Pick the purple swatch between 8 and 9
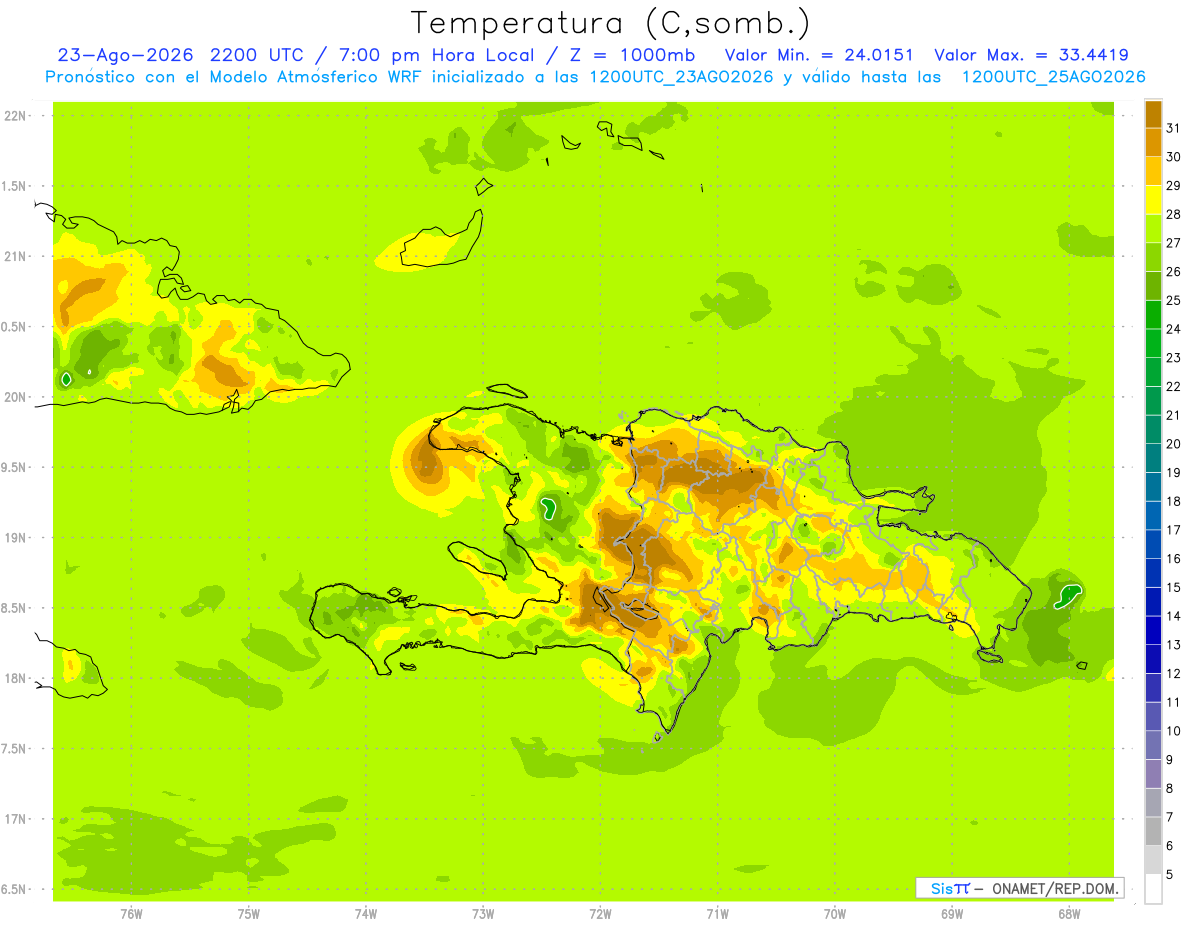This screenshot has width=1200, height=927. (1153, 774)
